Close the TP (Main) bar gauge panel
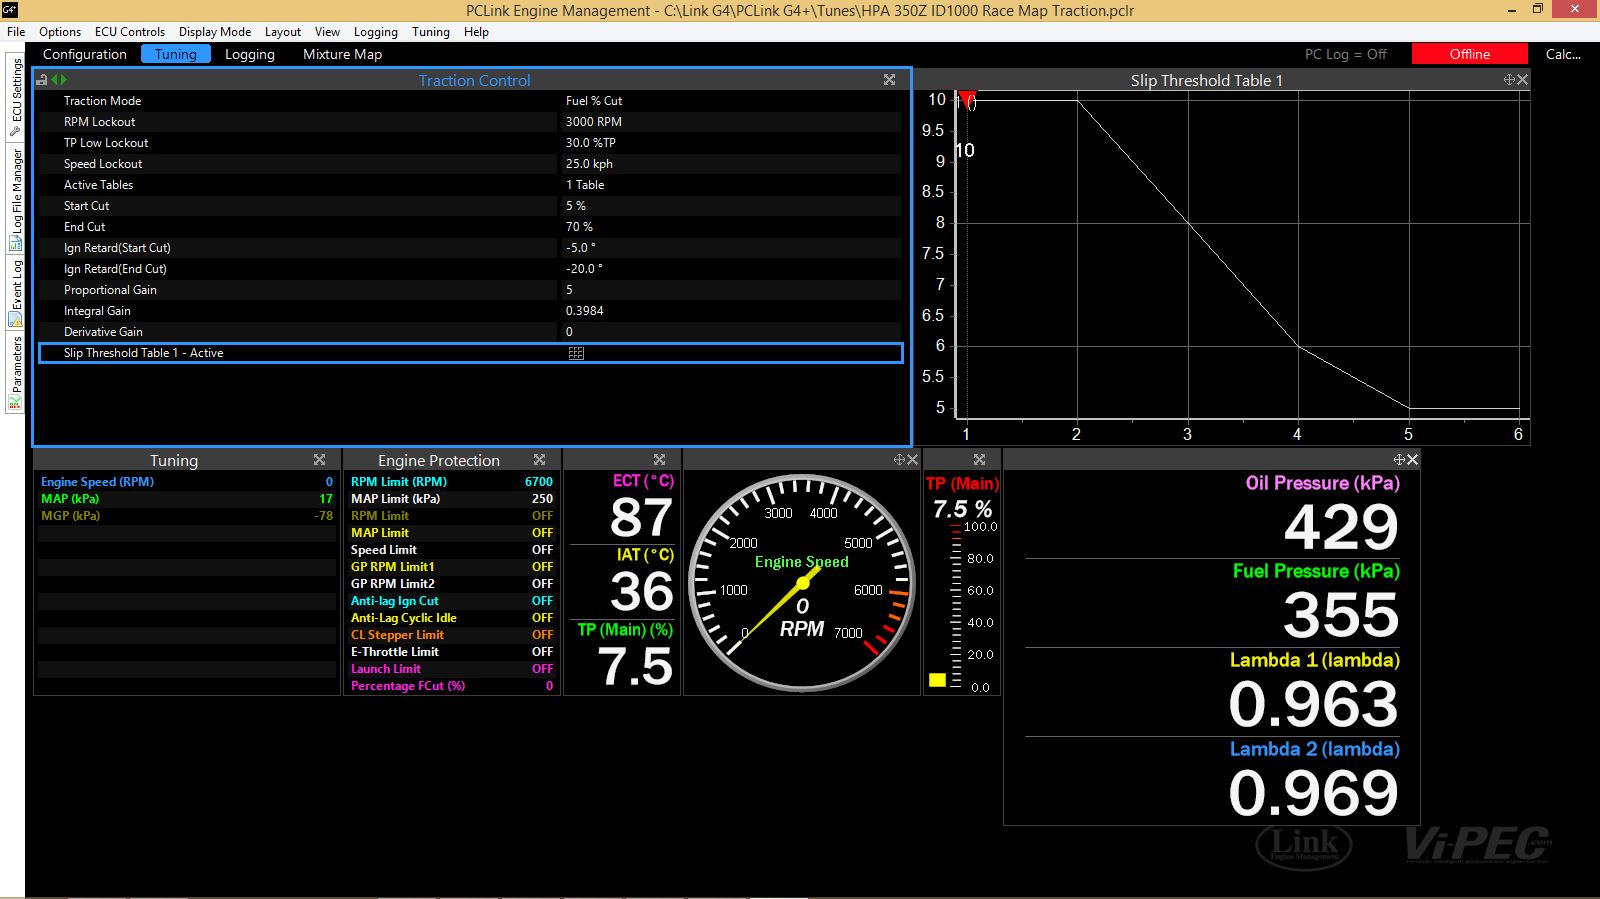Screen dimensions: 1600x899 [979, 460]
